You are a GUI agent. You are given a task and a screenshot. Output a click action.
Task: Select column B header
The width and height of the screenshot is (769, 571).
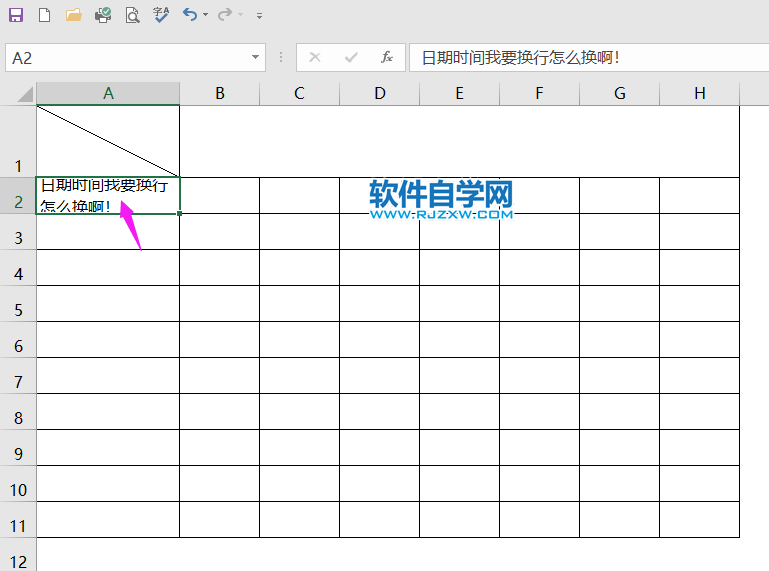click(x=220, y=93)
